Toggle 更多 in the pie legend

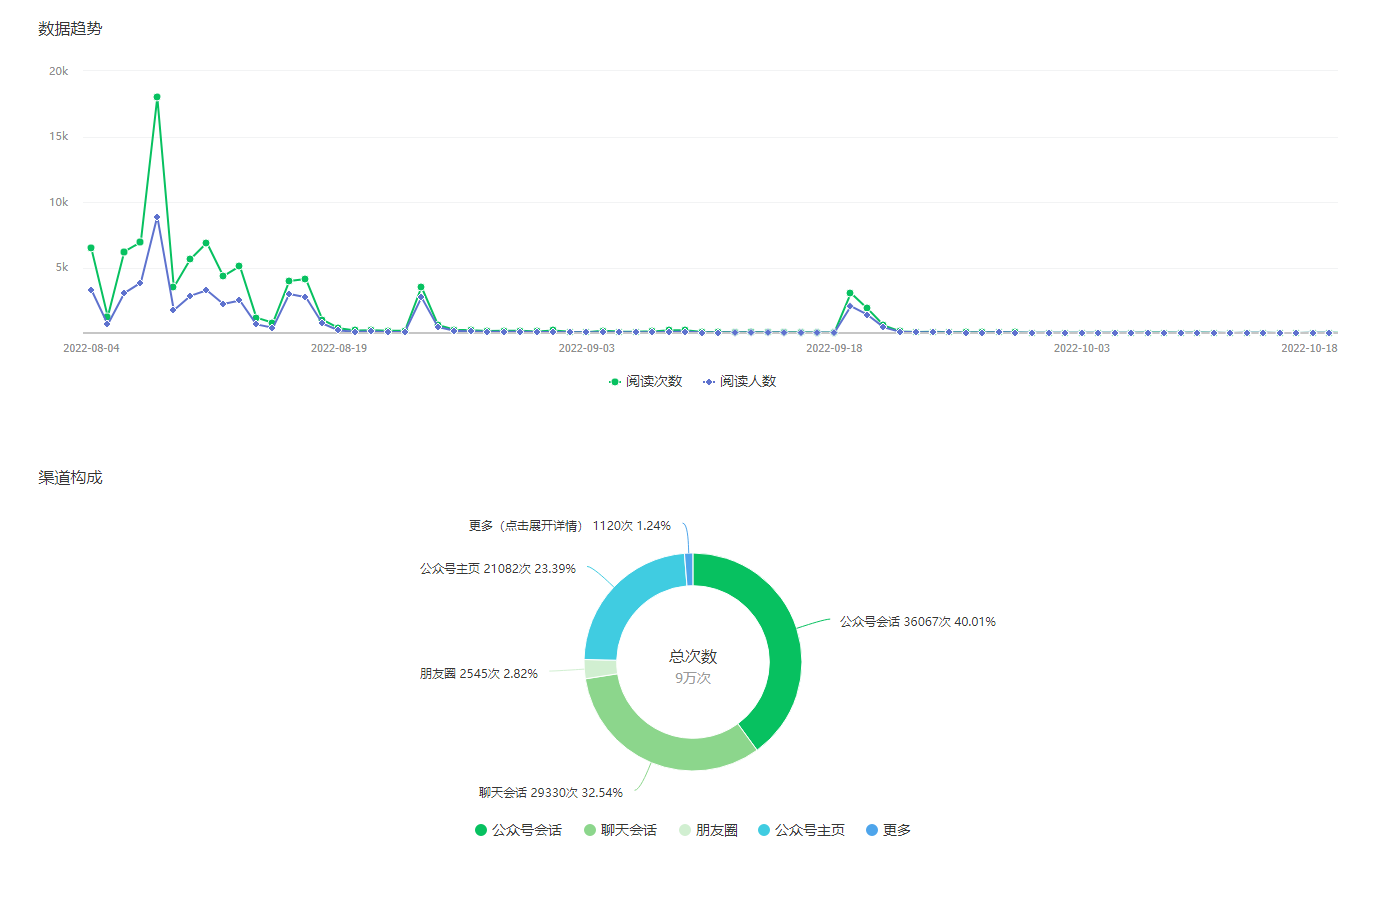(x=888, y=830)
